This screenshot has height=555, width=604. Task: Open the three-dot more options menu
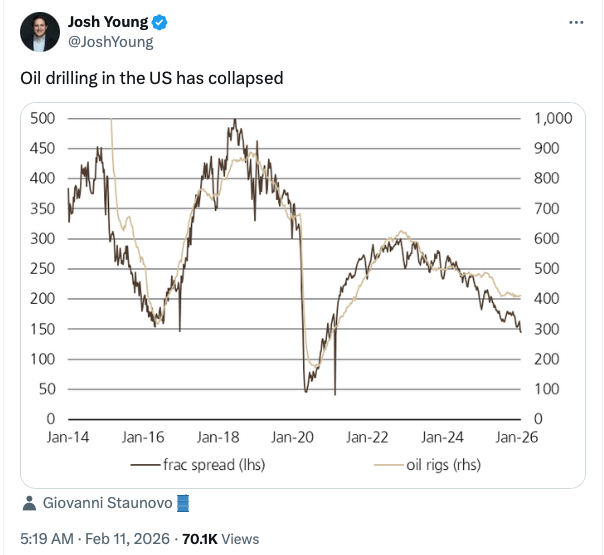[x=576, y=22]
